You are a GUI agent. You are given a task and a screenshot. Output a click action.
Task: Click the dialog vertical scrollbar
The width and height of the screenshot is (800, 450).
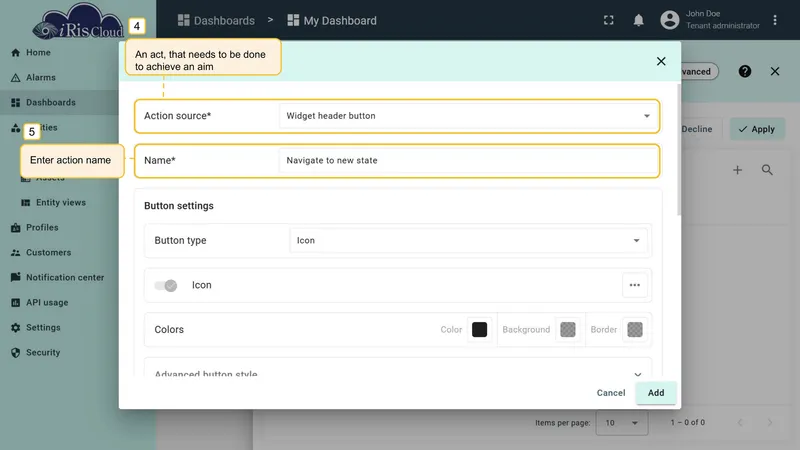click(678, 150)
